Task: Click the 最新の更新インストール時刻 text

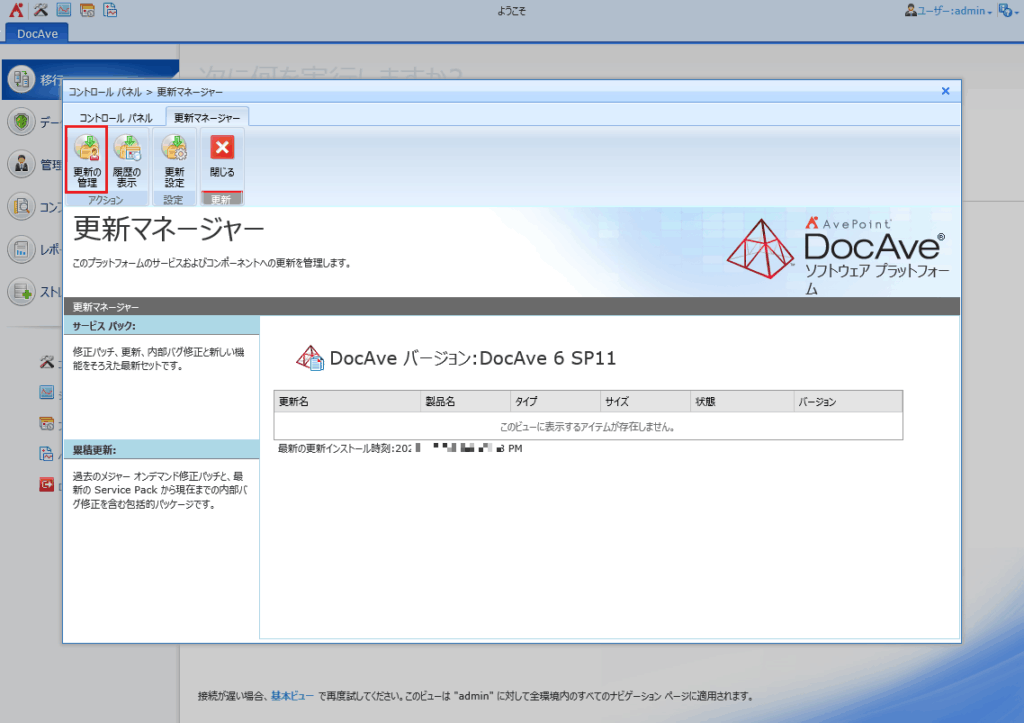Action: (x=400, y=449)
